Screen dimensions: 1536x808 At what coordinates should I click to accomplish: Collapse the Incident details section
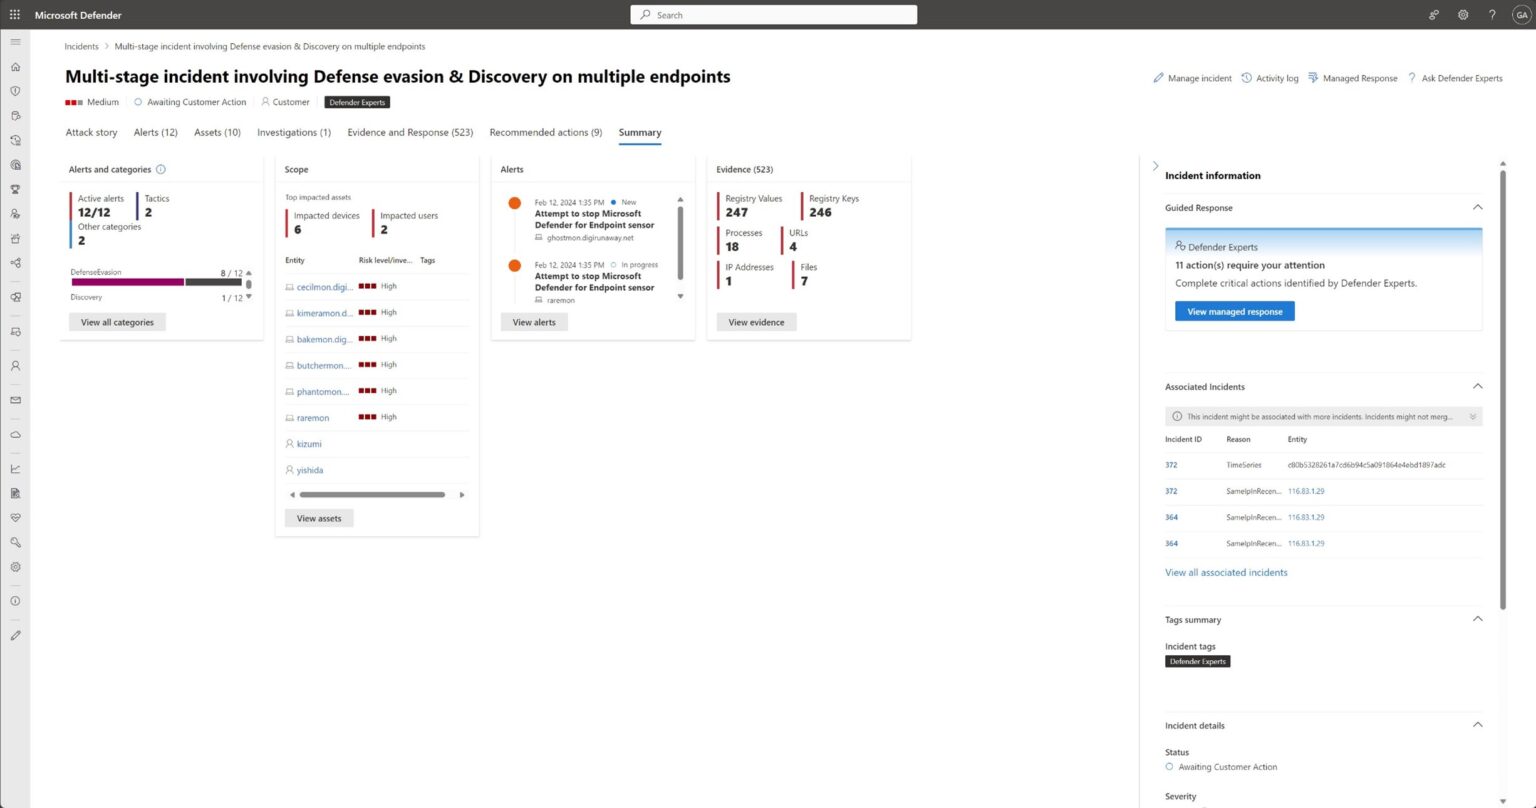click(1478, 724)
